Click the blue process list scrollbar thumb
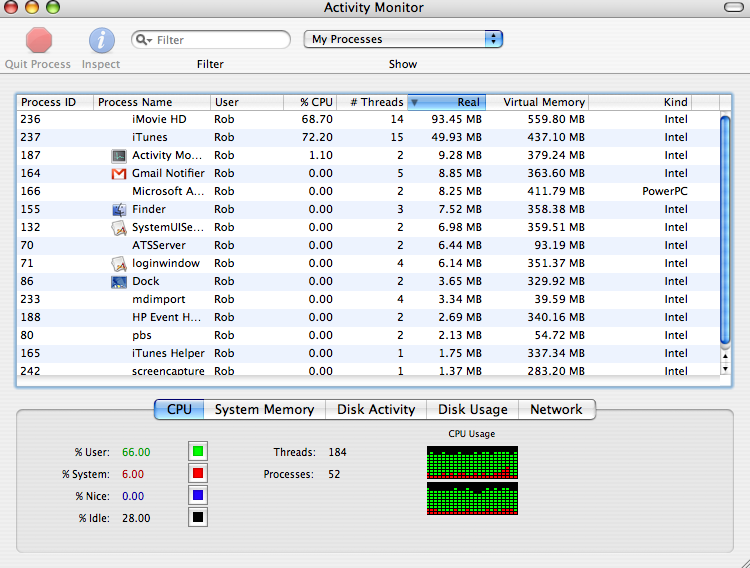 coord(725,230)
